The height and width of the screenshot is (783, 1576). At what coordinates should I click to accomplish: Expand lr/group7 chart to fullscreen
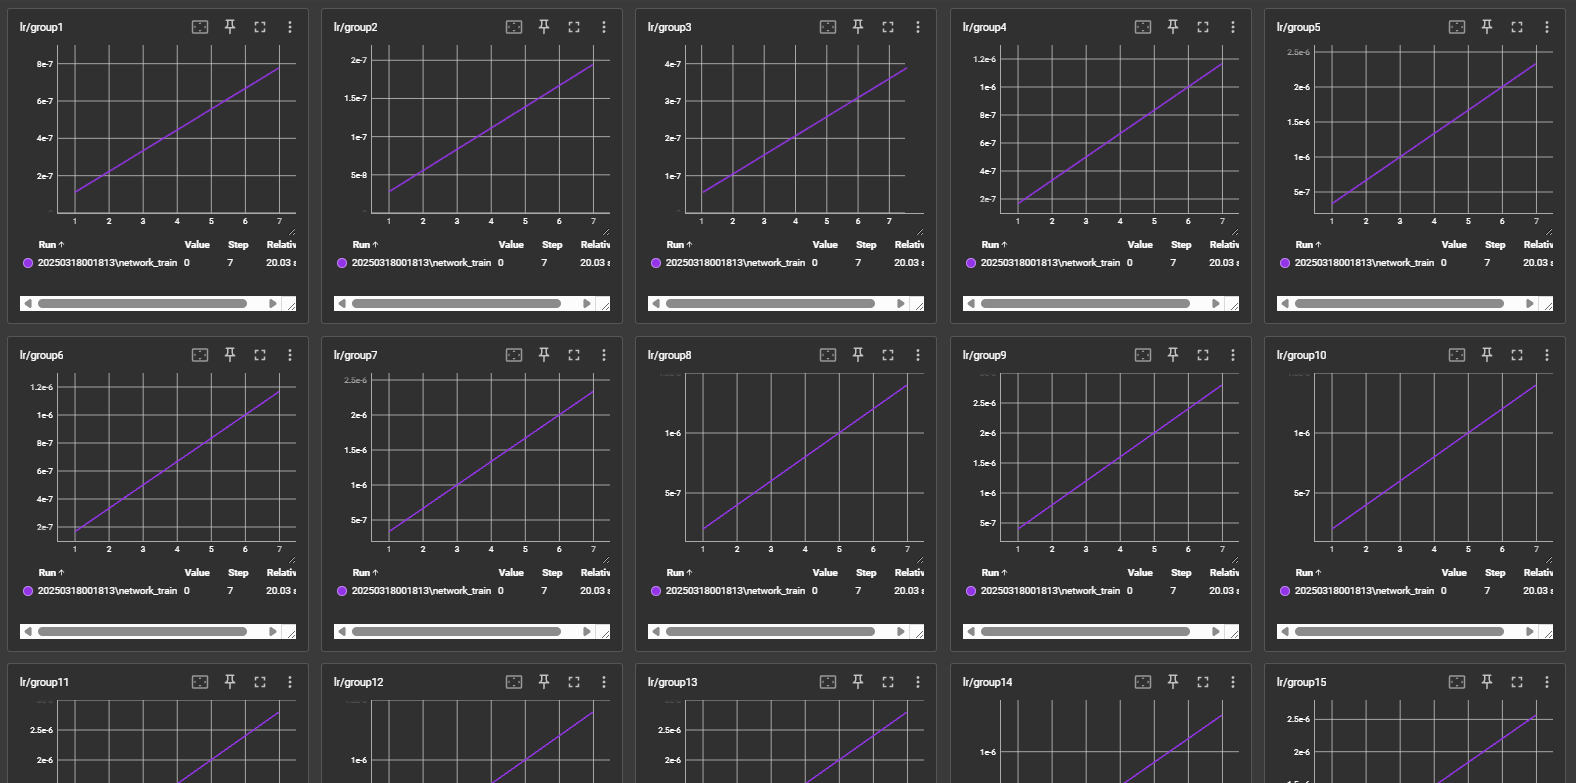pyautogui.click(x=574, y=355)
